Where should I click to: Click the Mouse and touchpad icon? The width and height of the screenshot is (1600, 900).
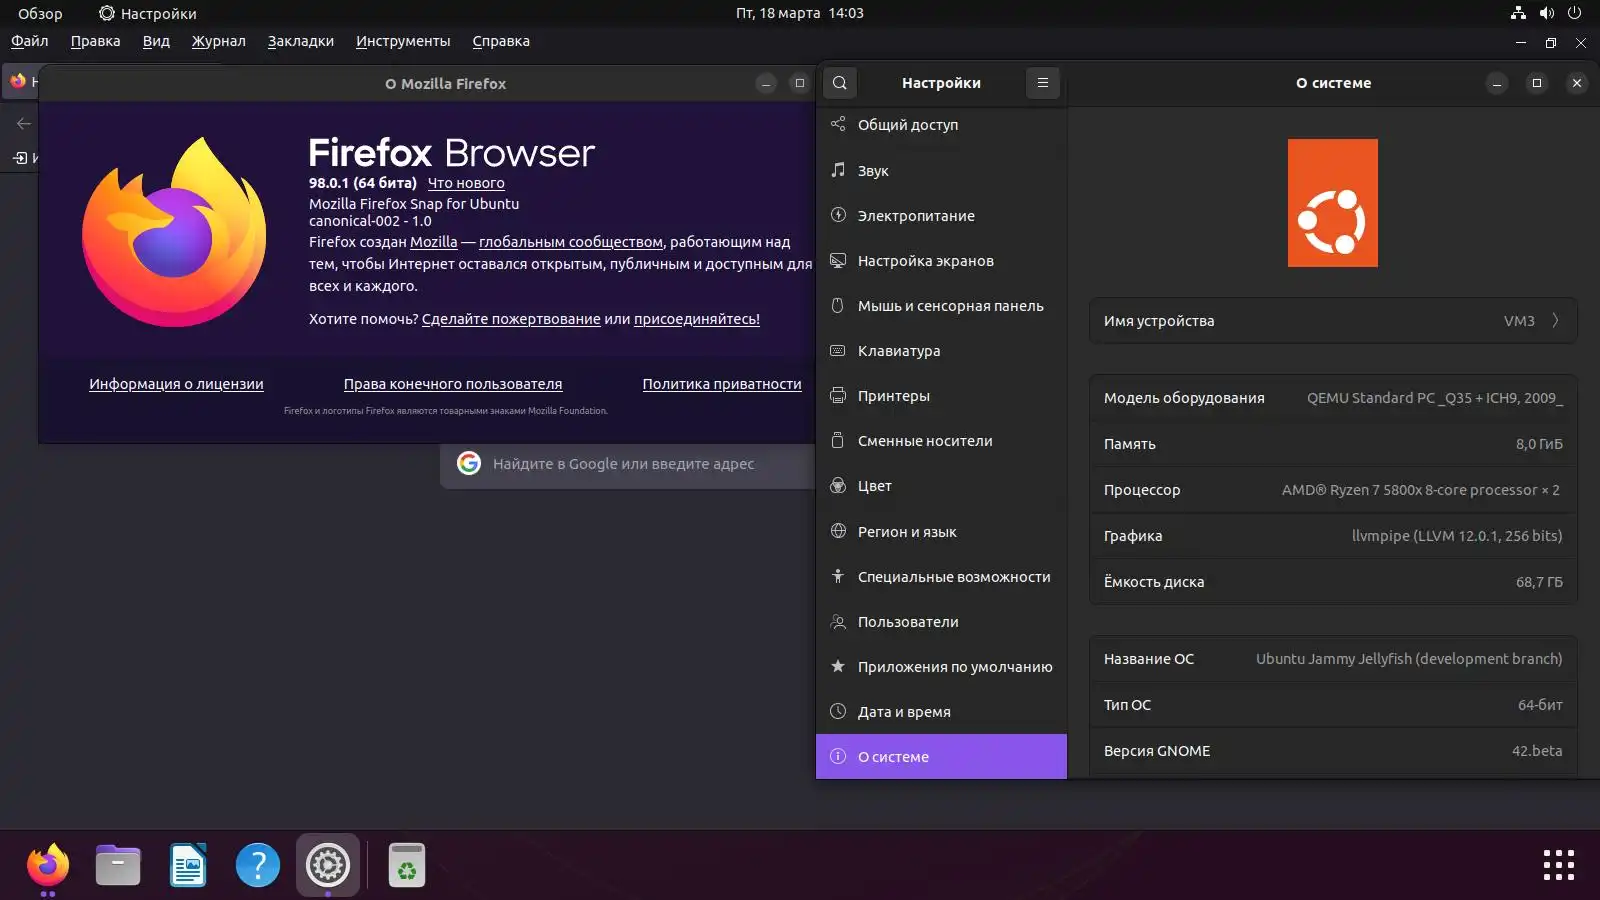(x=838, y=305)
